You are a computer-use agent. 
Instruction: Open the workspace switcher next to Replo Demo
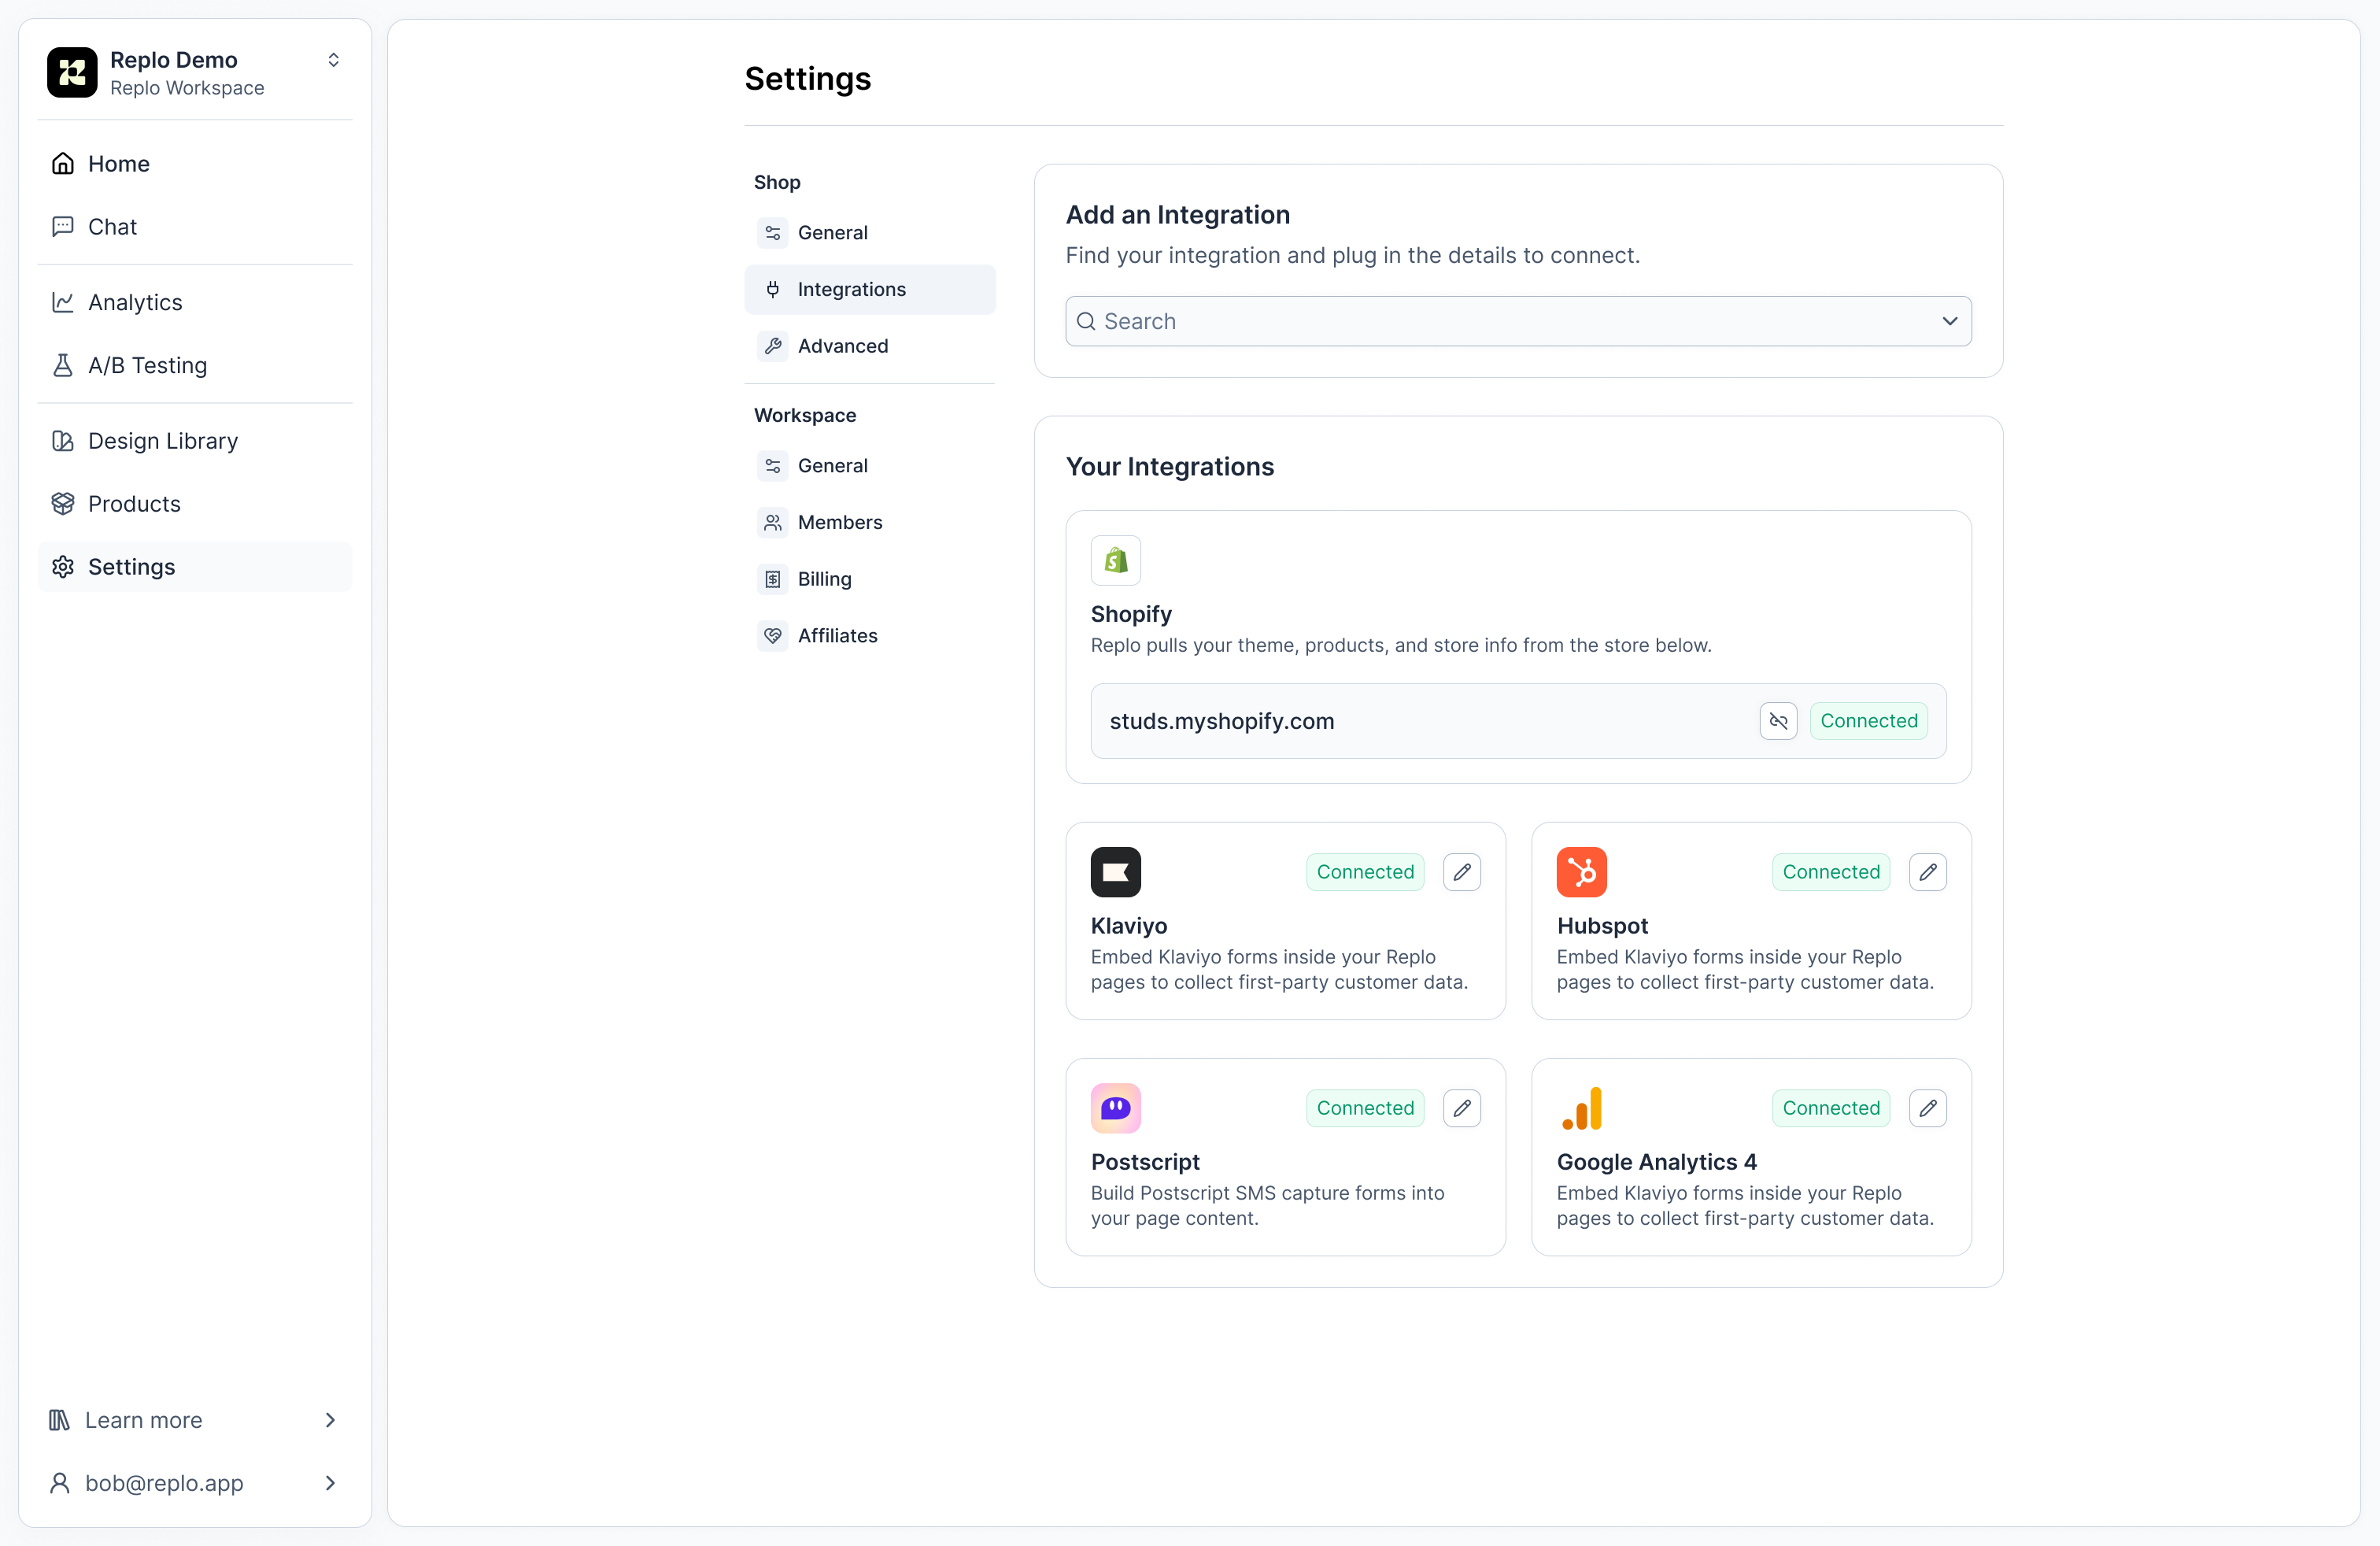(333, 59)
